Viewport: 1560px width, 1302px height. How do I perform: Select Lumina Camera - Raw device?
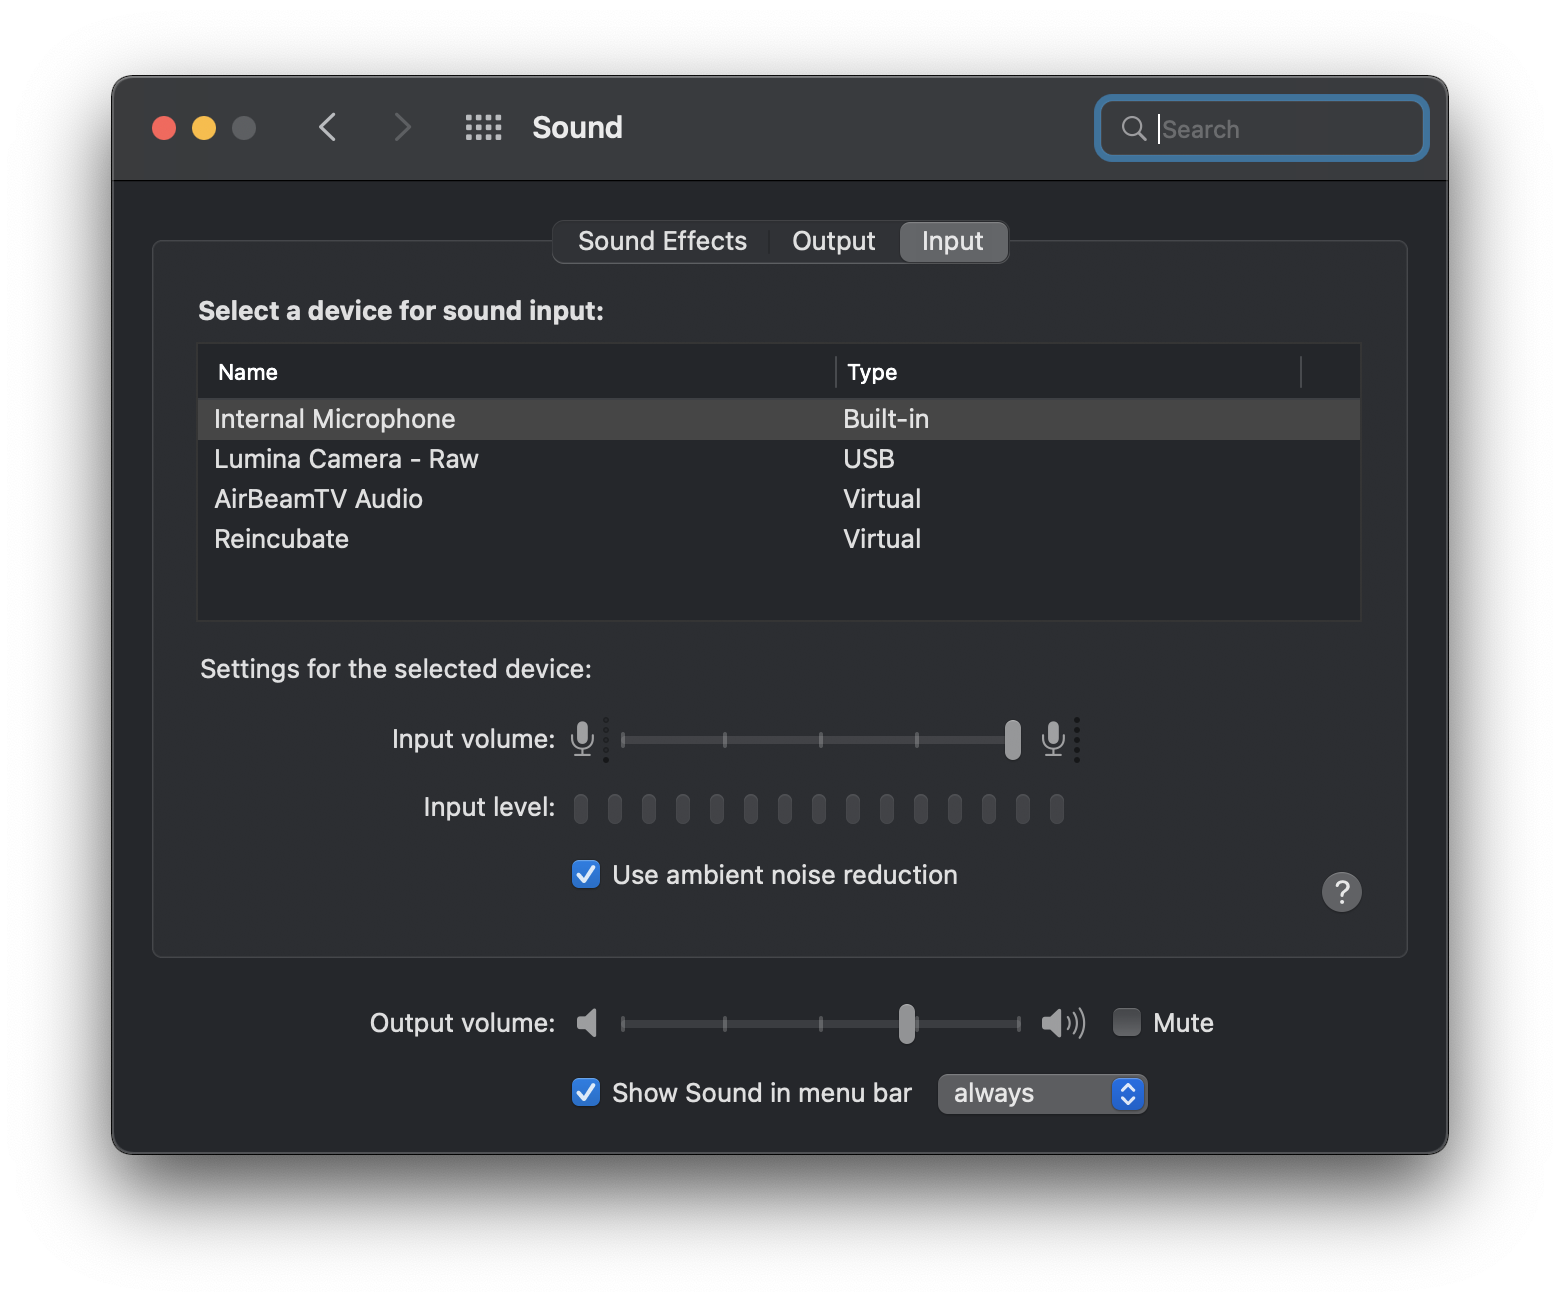779,459
